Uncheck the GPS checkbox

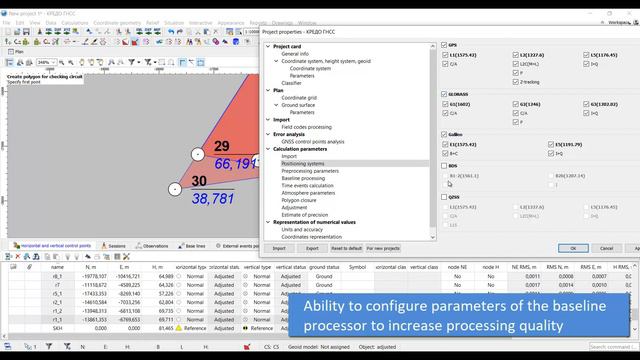[444, 45]
